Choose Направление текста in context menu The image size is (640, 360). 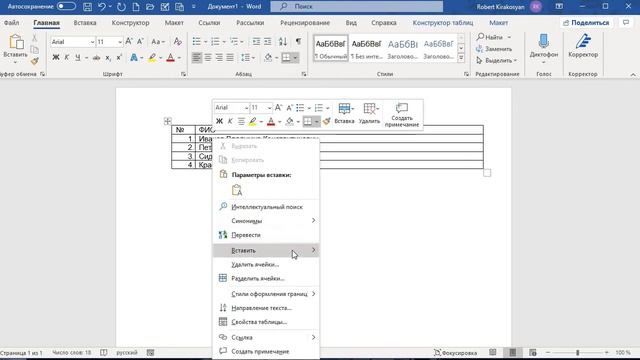pyautogui.click(x=266, y=308)
